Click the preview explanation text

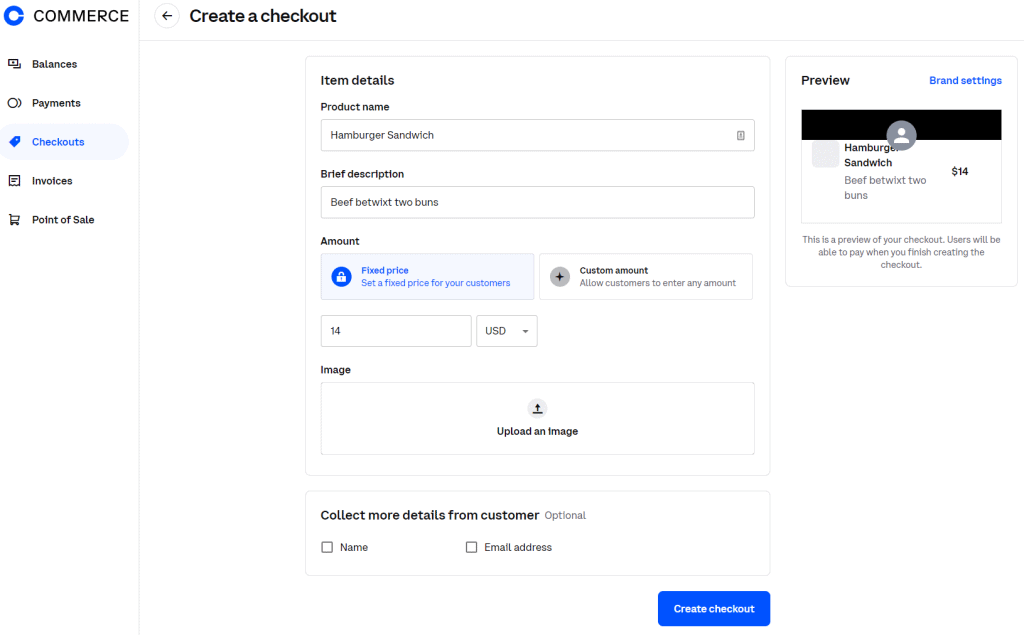(901, 252)
